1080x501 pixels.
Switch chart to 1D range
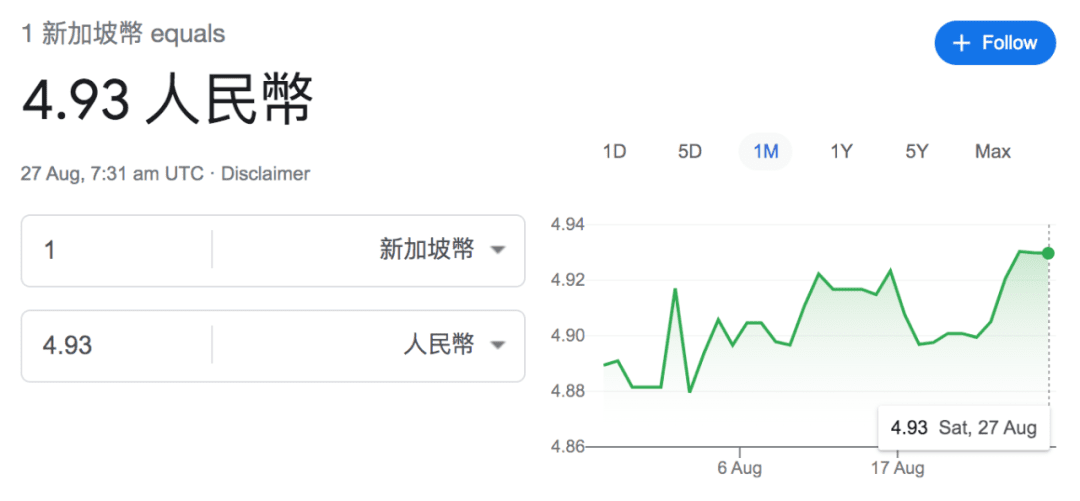coord(614,152)
